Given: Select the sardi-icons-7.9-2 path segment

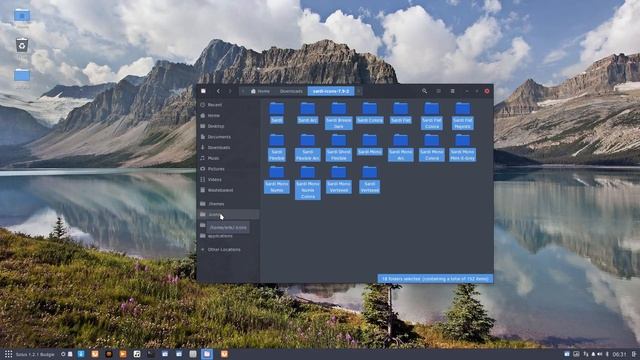Looking at the screenshot, I should (331, 91).
